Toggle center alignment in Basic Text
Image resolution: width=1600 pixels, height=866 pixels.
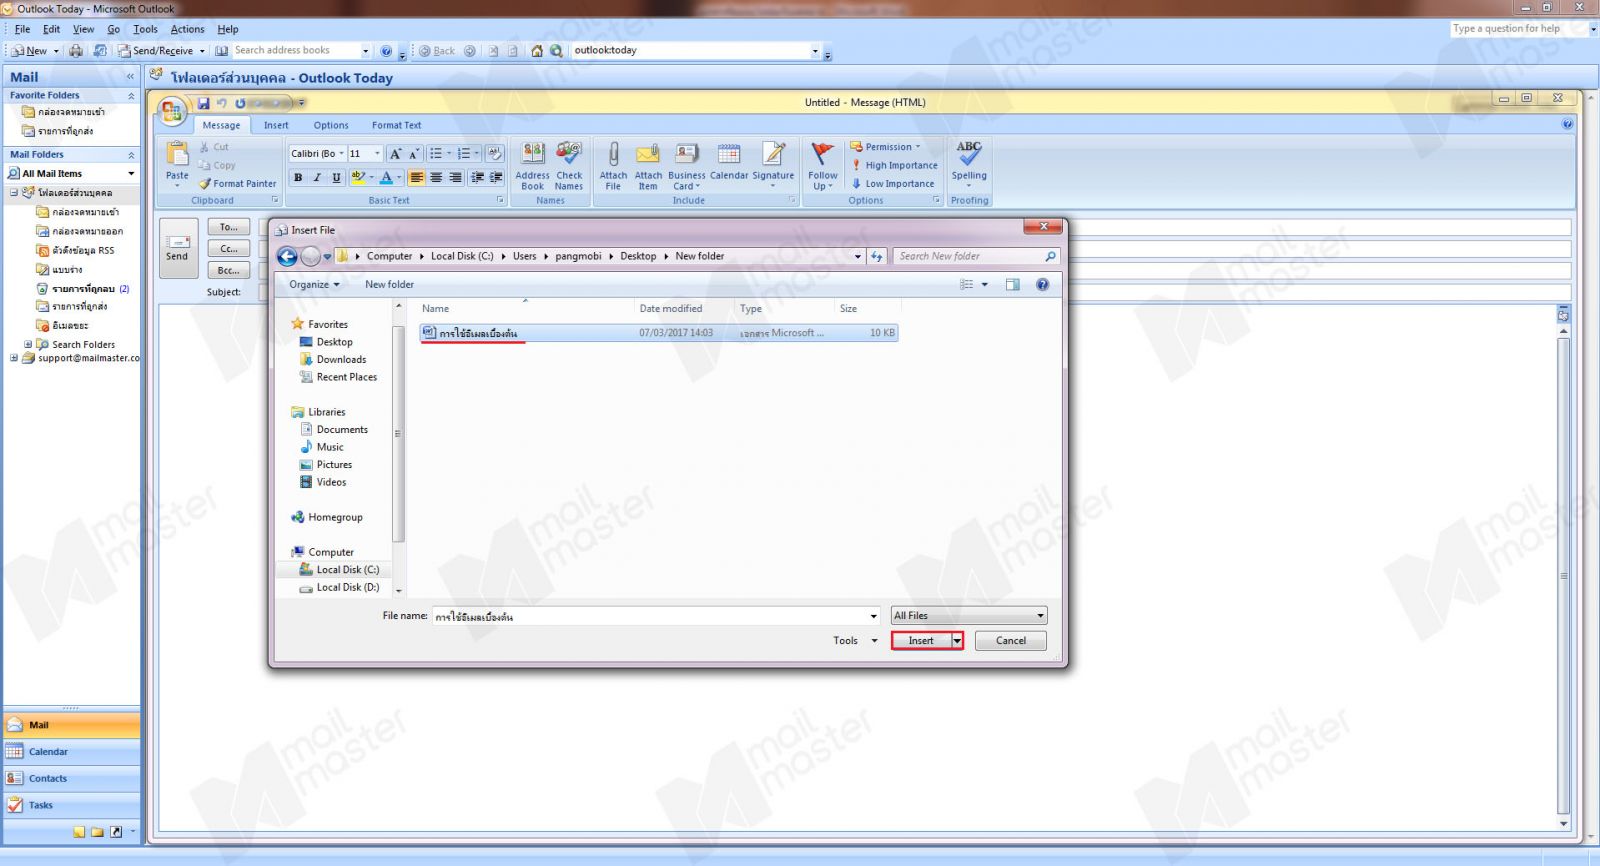[x=436, y=178]
